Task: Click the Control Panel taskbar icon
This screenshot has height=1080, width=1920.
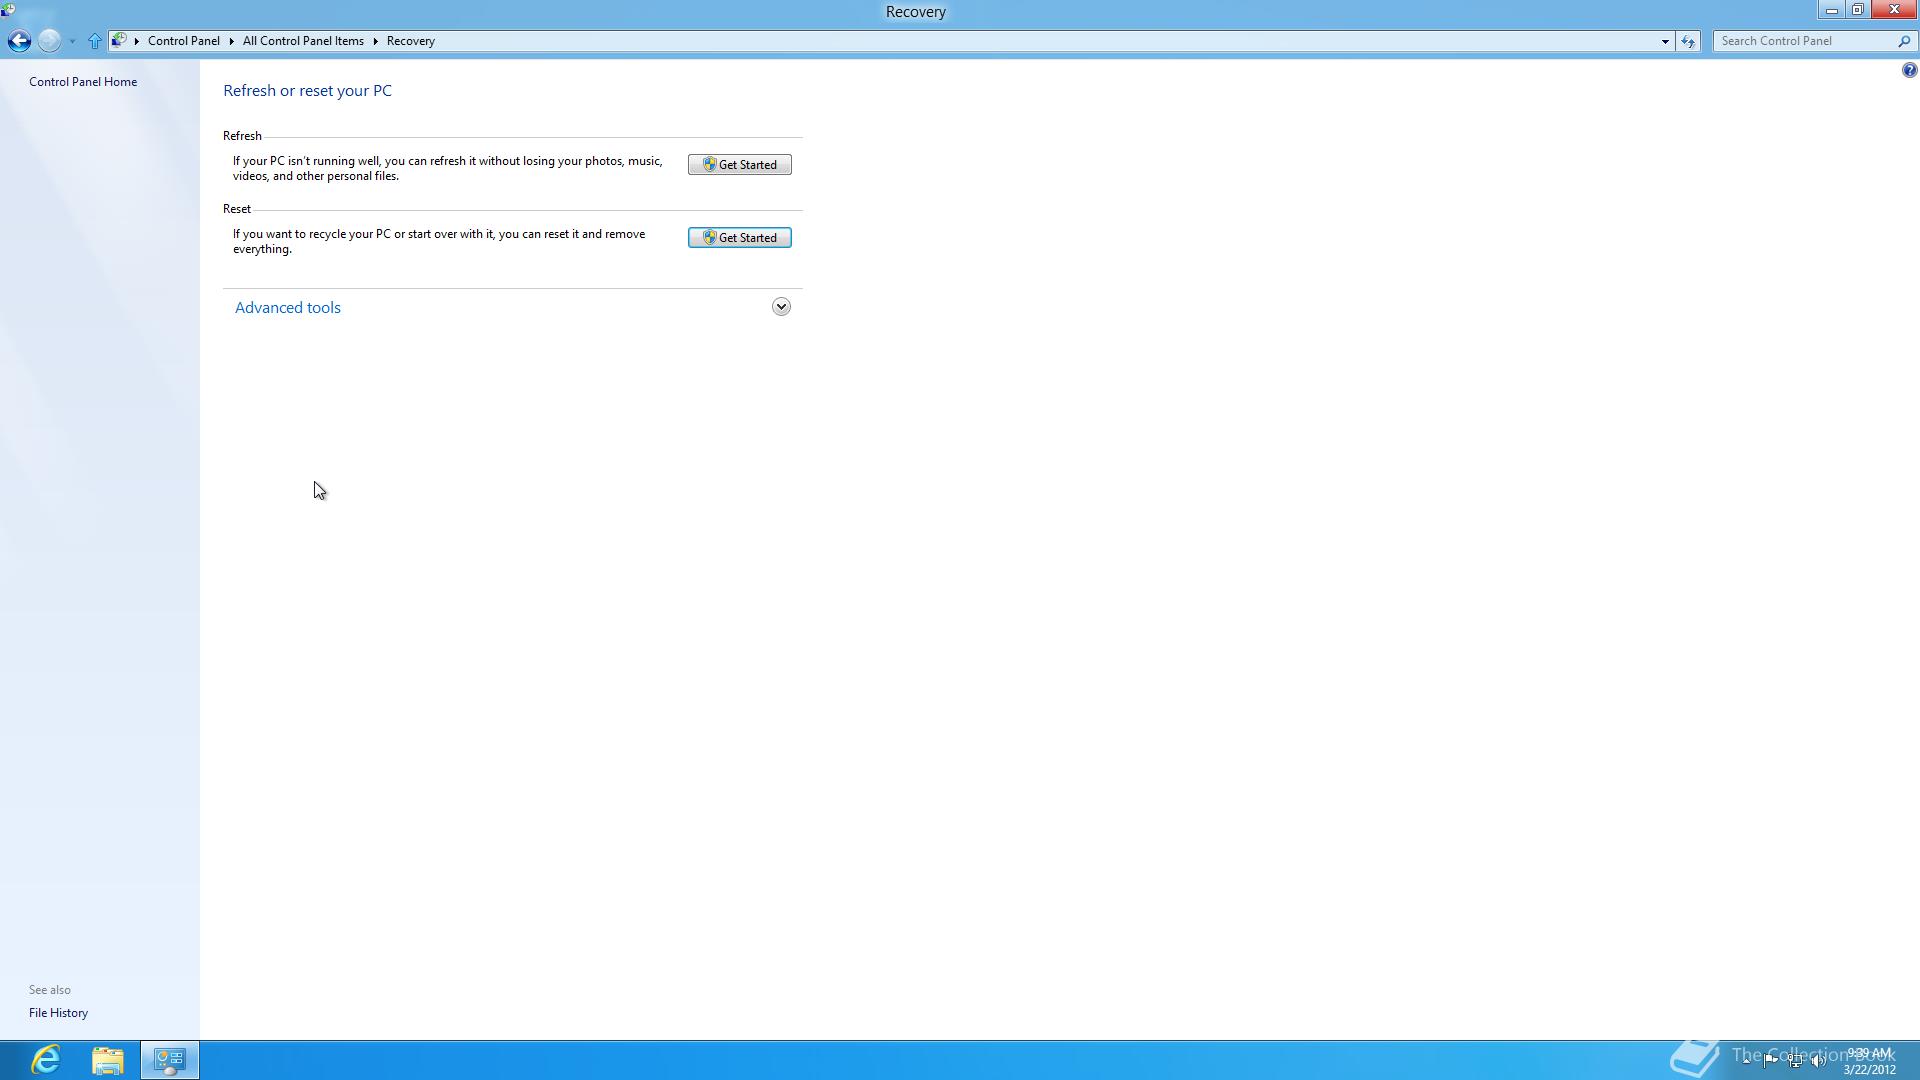Action: [x=170, y=1059]
